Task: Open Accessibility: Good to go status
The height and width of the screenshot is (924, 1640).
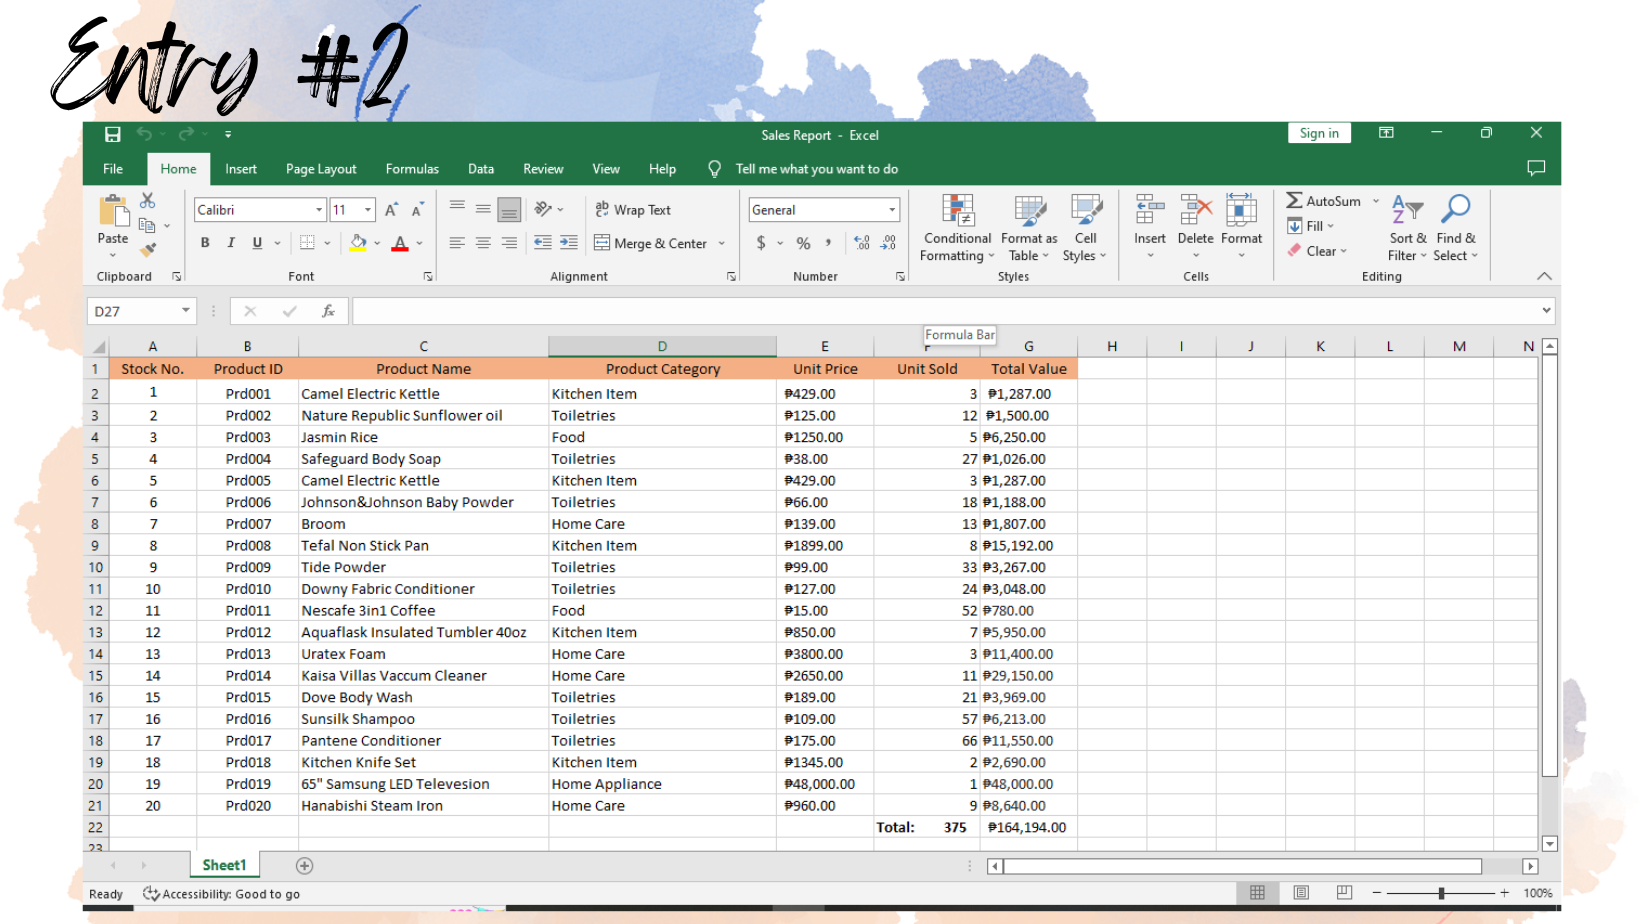Action: click(x=222, y=894)
